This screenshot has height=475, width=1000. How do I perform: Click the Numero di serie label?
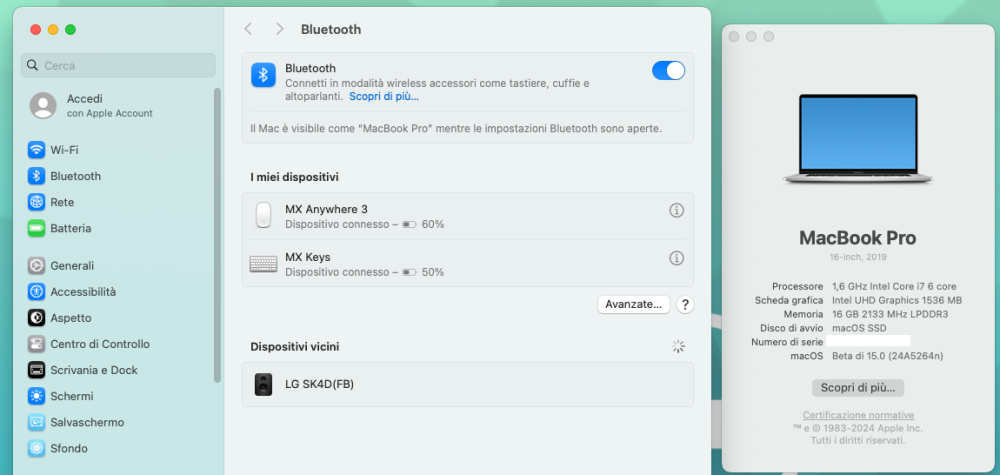click(787, 342)
